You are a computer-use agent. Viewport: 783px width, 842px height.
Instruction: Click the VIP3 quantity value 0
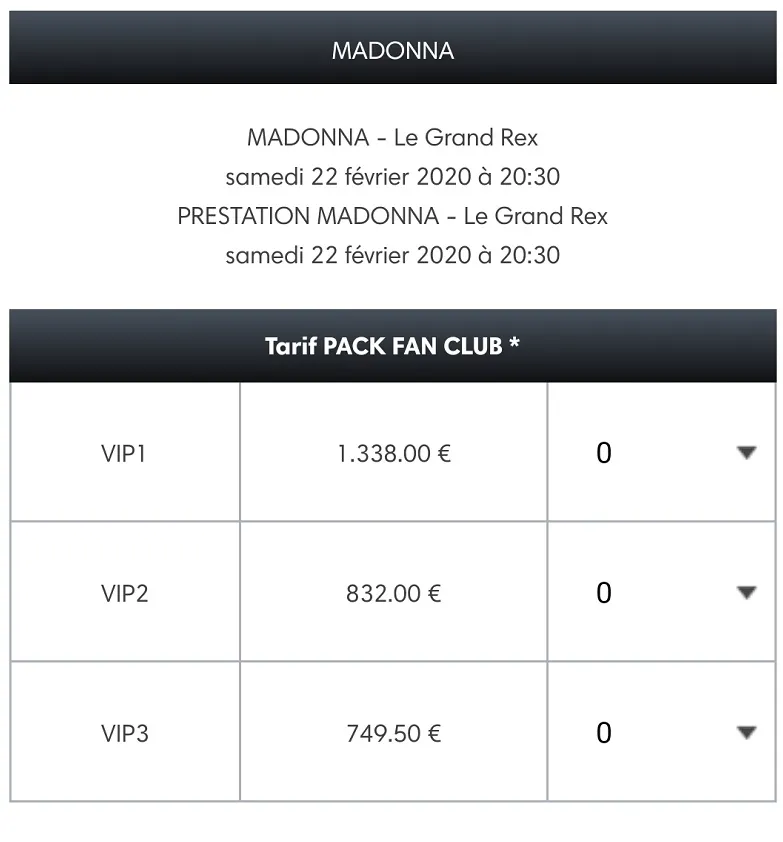click(x=604, y=733)
